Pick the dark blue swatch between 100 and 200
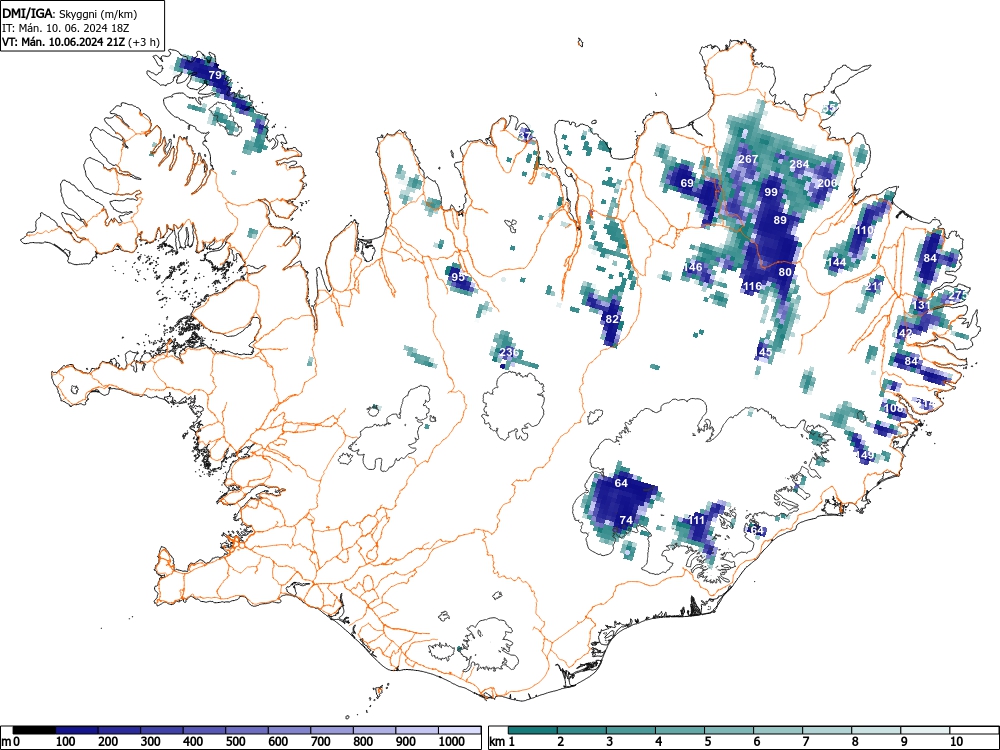The image size is (1000, 750). click(77, 730)
